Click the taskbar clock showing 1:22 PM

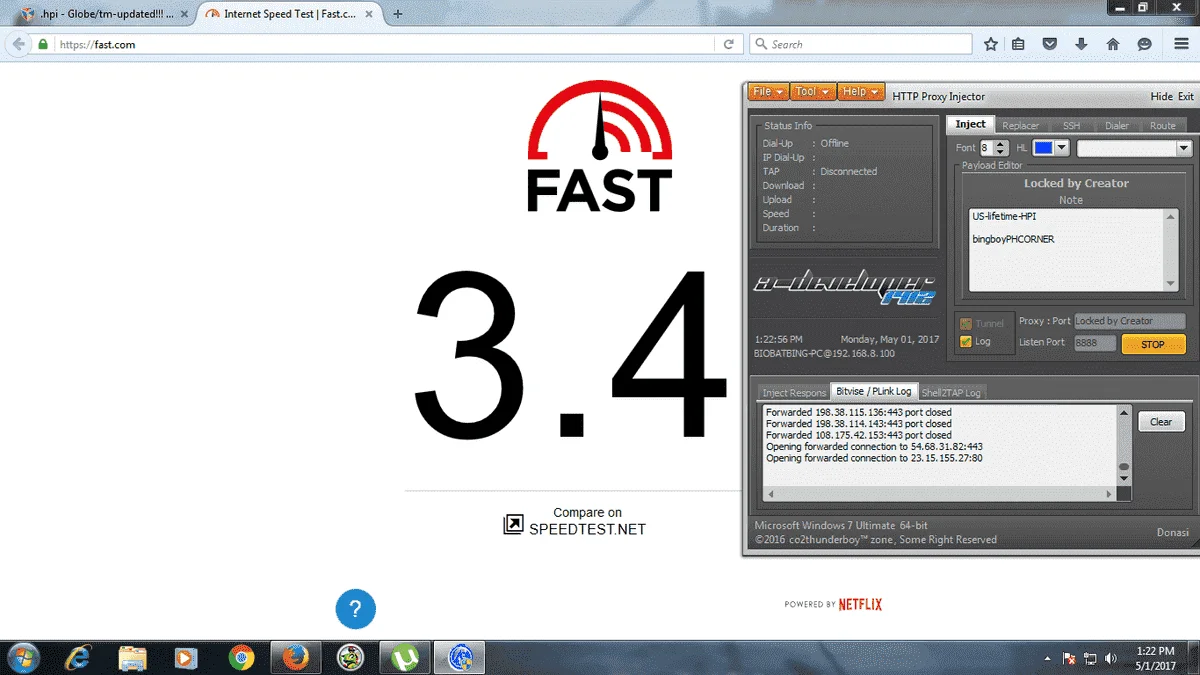pos(1155,657)
